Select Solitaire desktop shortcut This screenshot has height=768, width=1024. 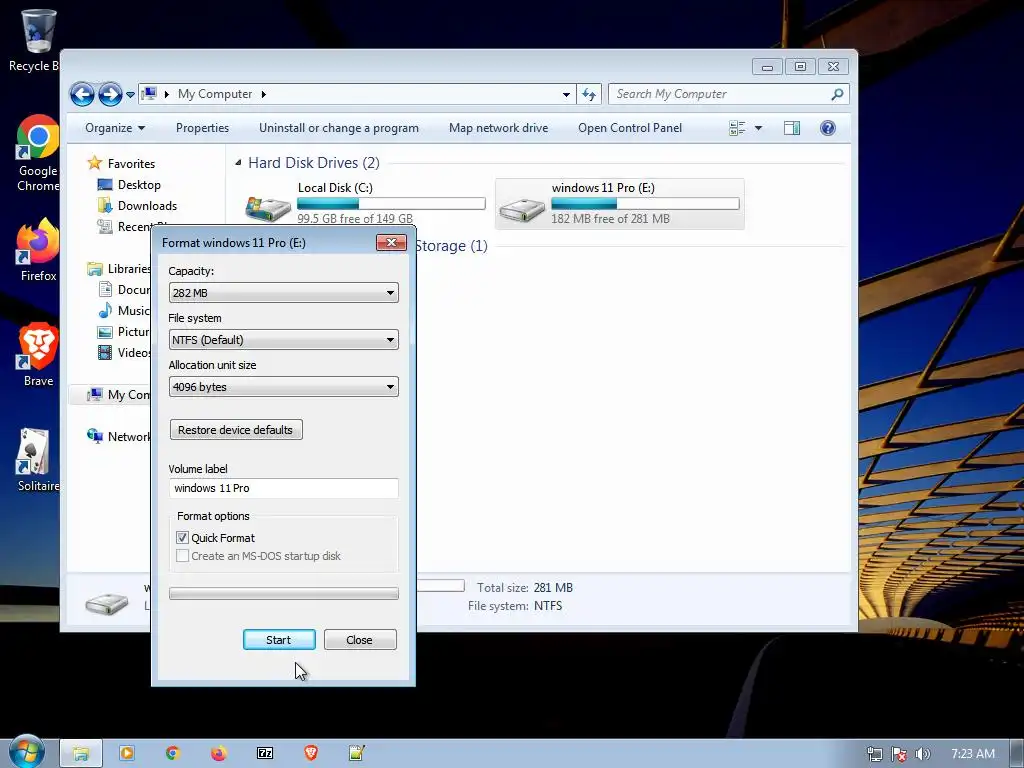pos(38,460)
